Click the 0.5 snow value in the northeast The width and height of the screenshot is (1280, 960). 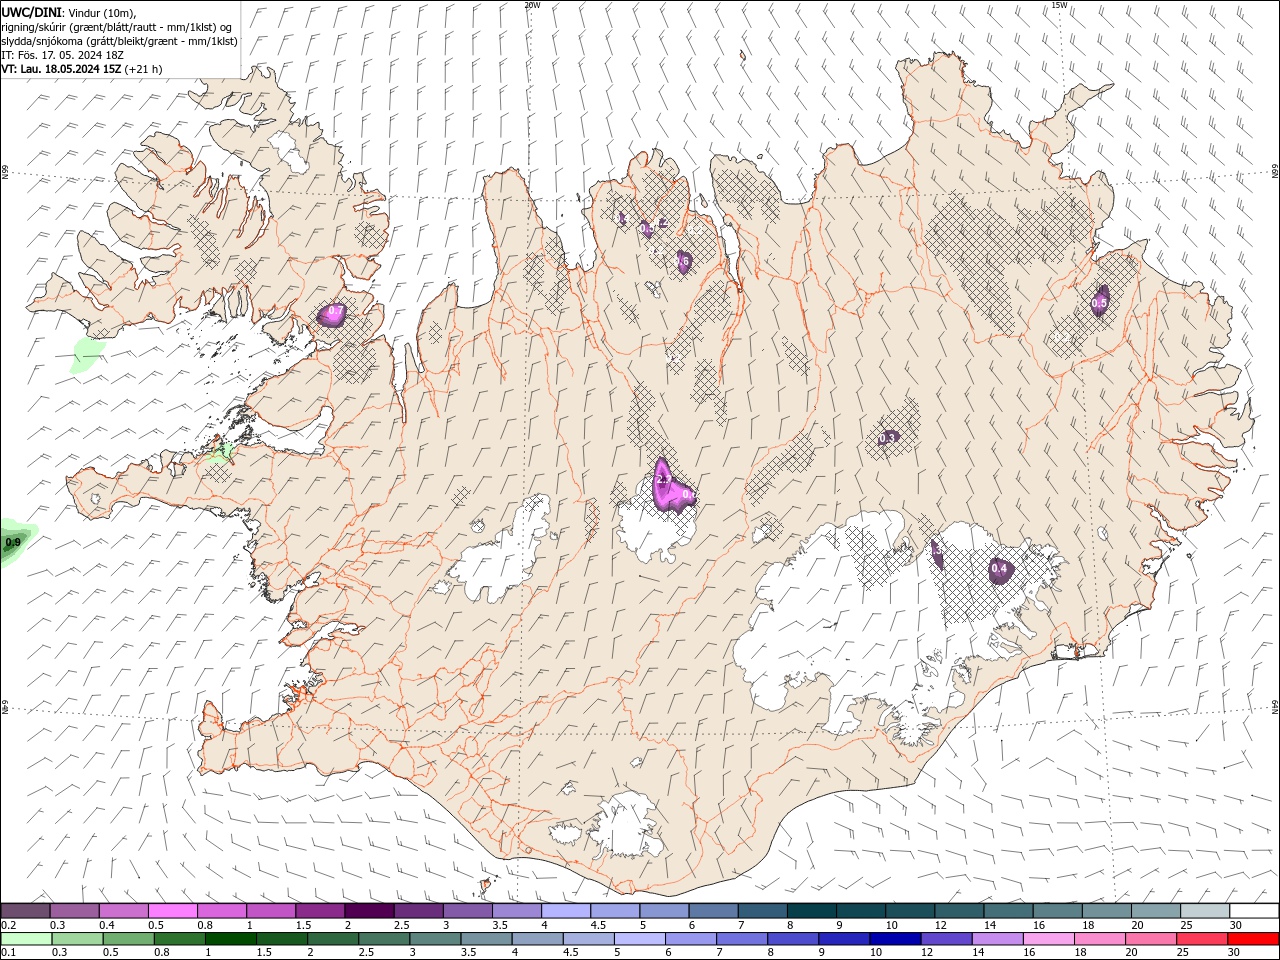[1100, 302]
